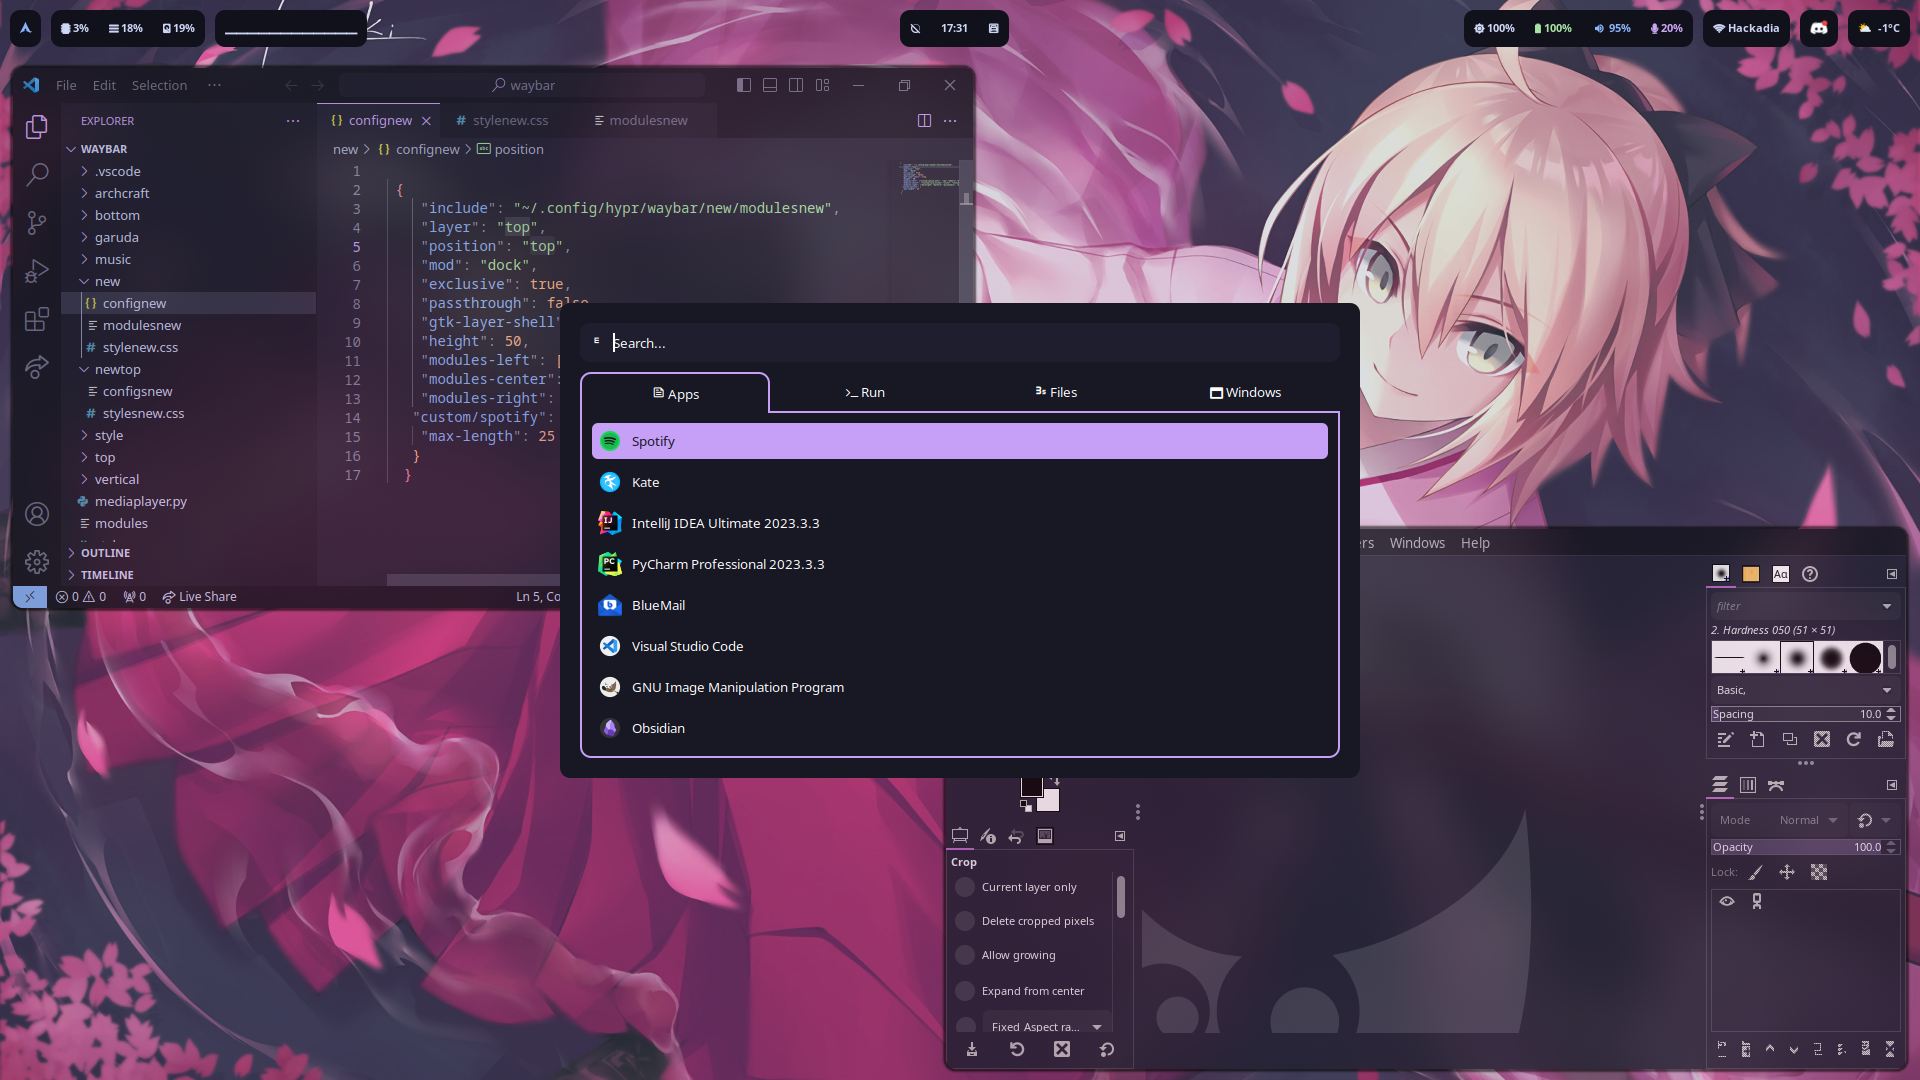Click the Live Share status bar button

click(199, 596)
